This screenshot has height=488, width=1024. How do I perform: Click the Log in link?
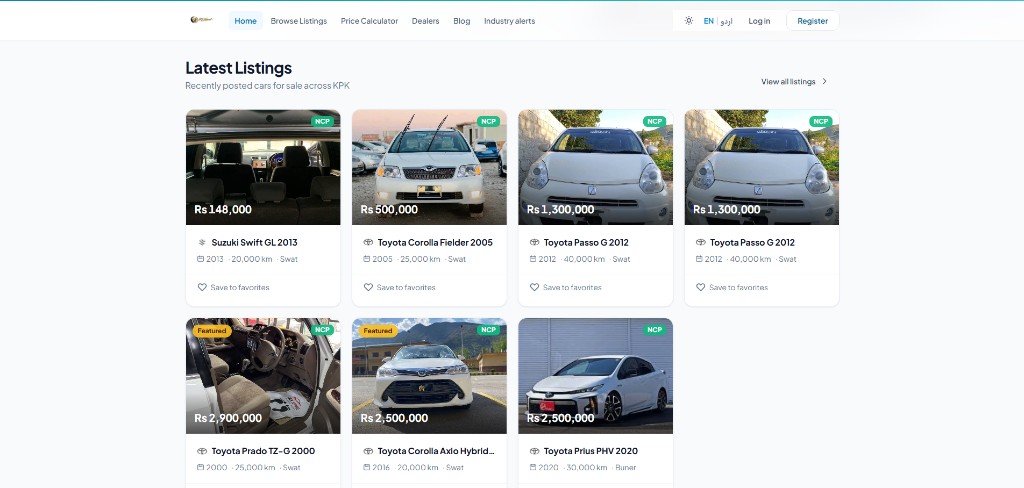(x=759, y=21)
